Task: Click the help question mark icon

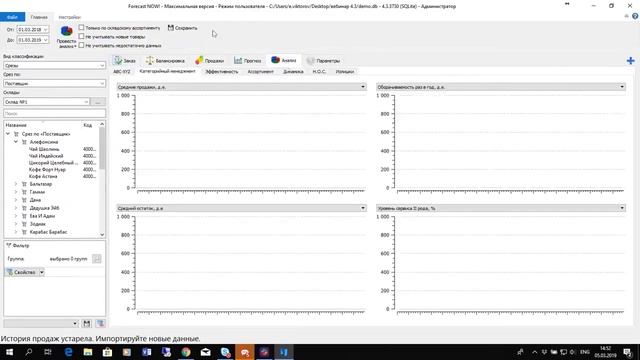Action: [x=635, y=16]
